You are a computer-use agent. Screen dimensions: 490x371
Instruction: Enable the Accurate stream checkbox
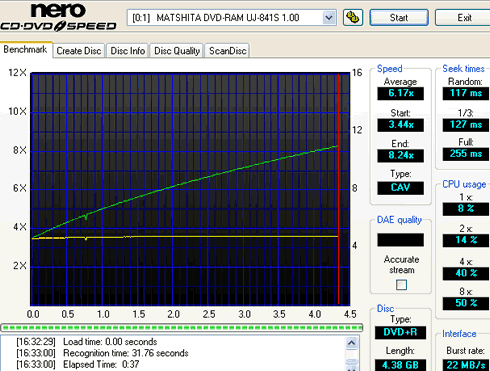401,285
